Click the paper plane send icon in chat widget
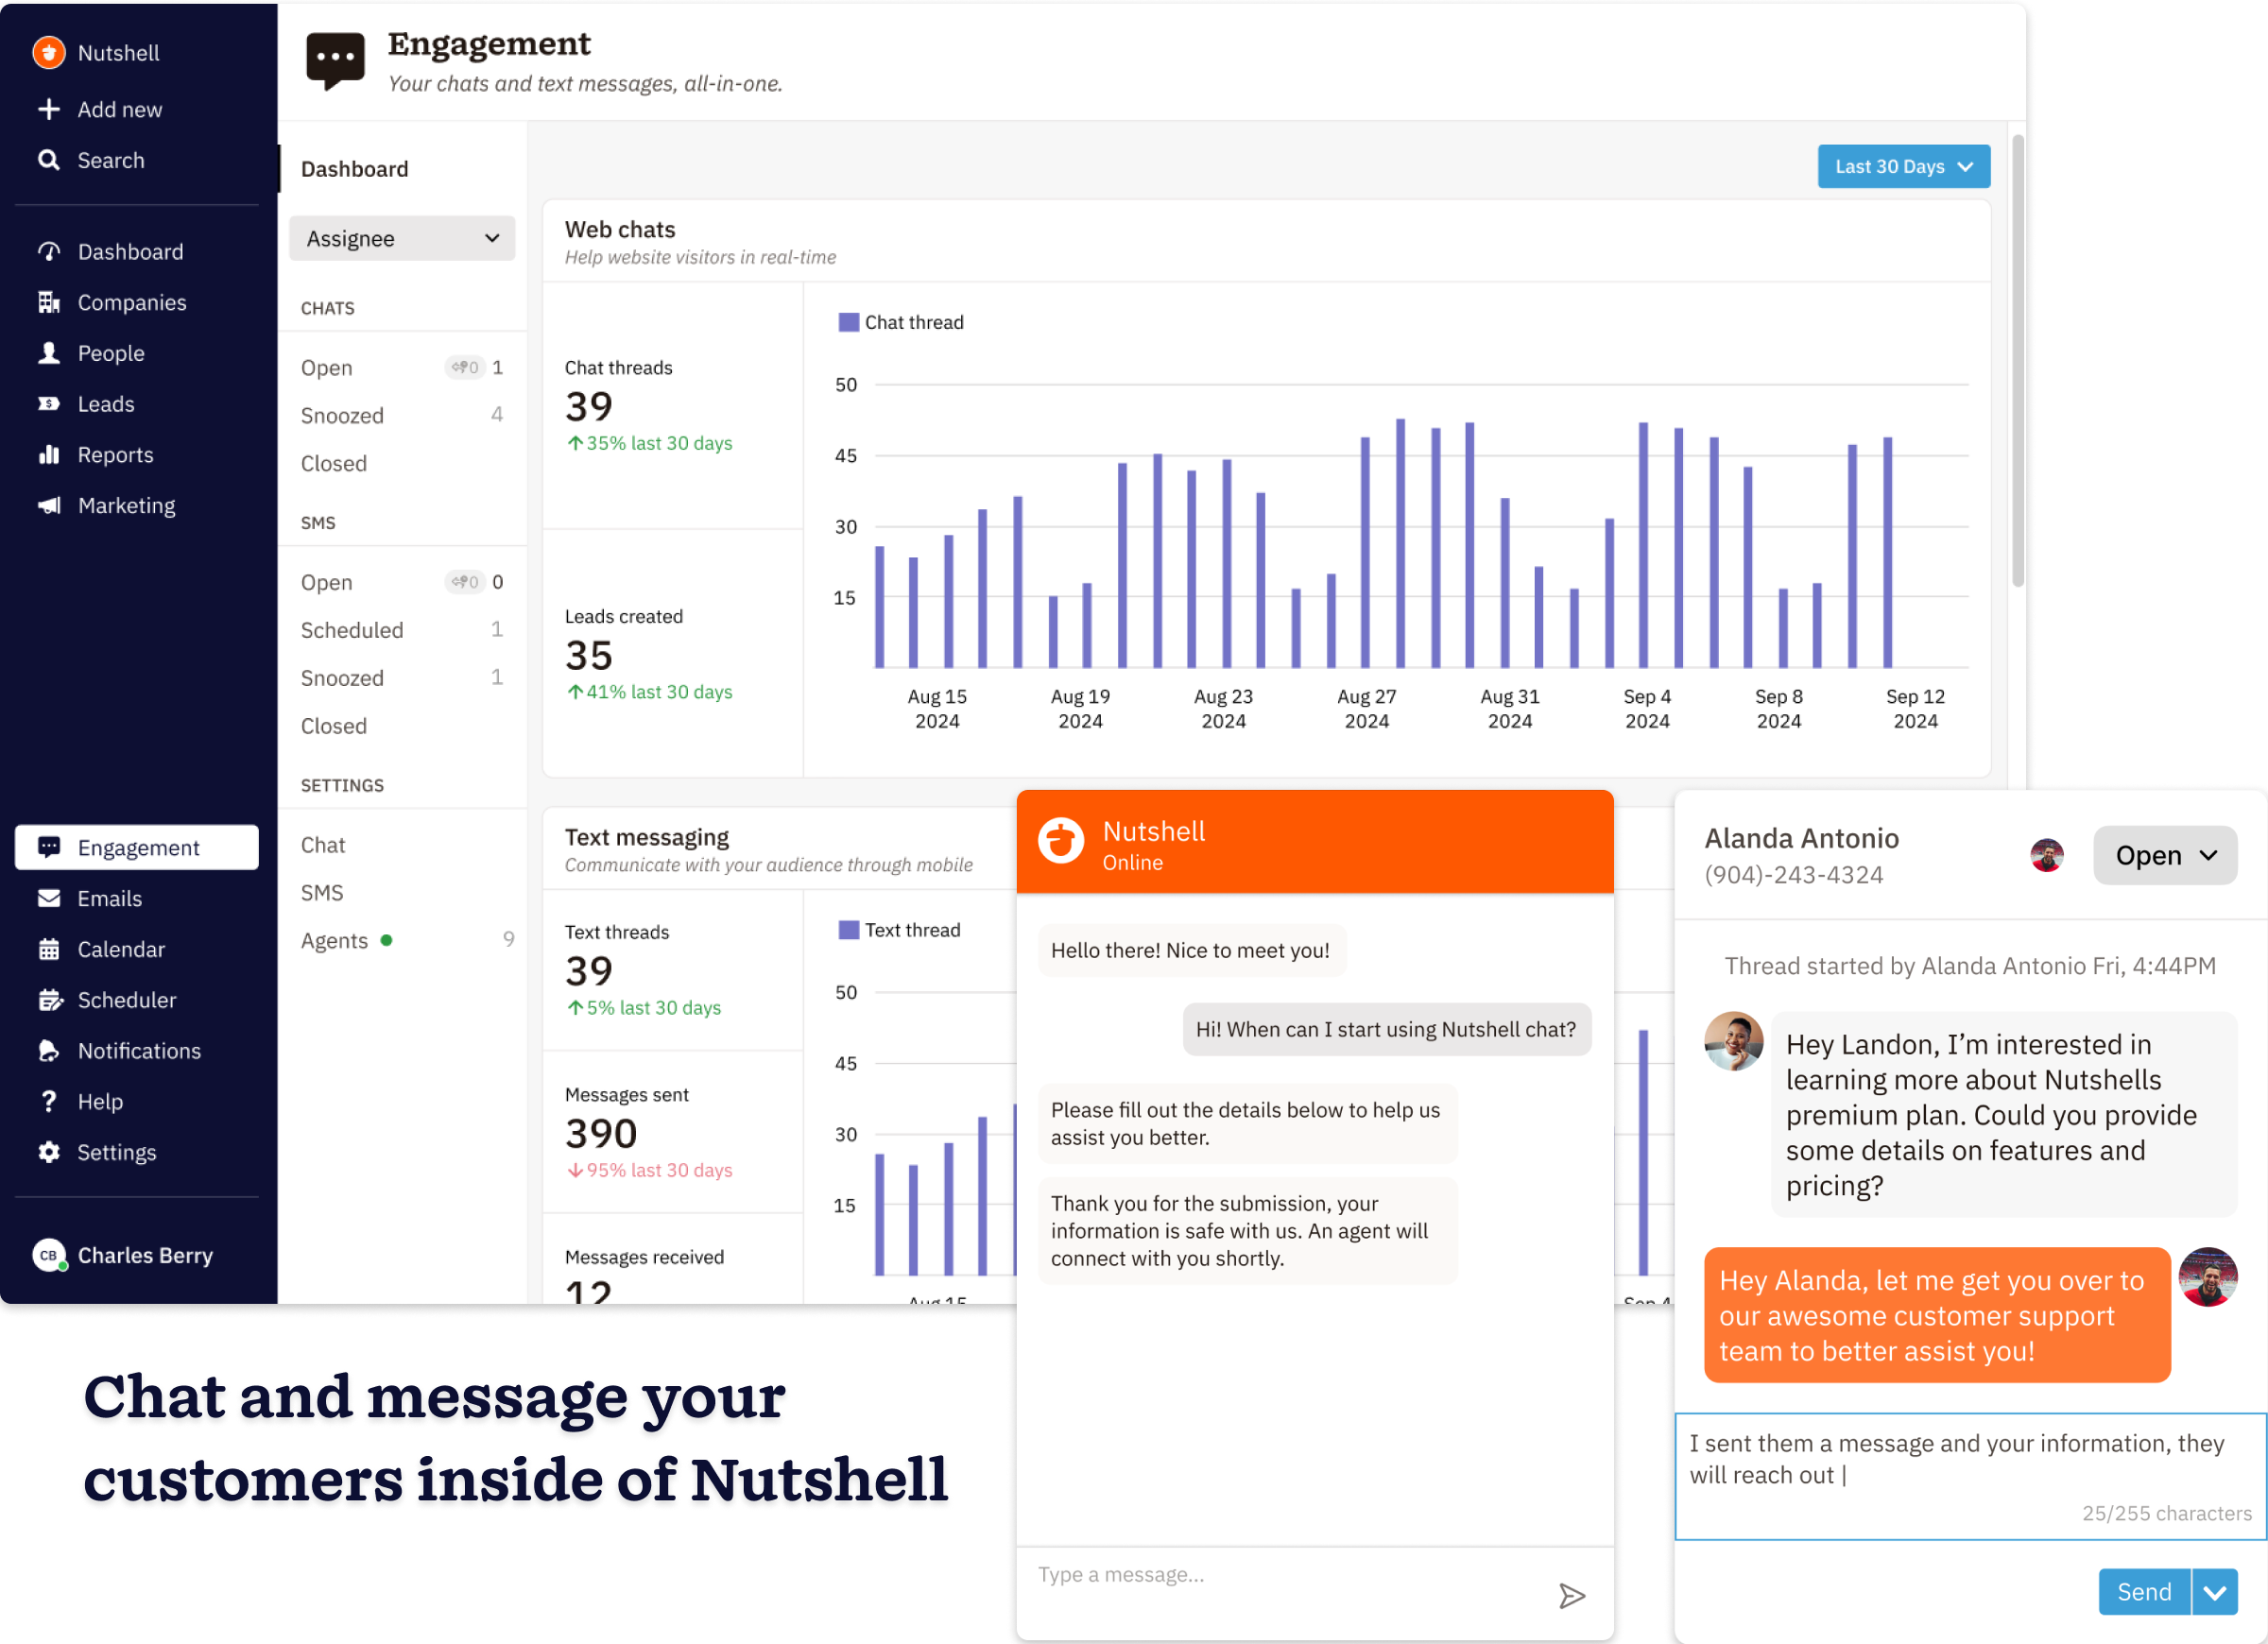 1571,1595
